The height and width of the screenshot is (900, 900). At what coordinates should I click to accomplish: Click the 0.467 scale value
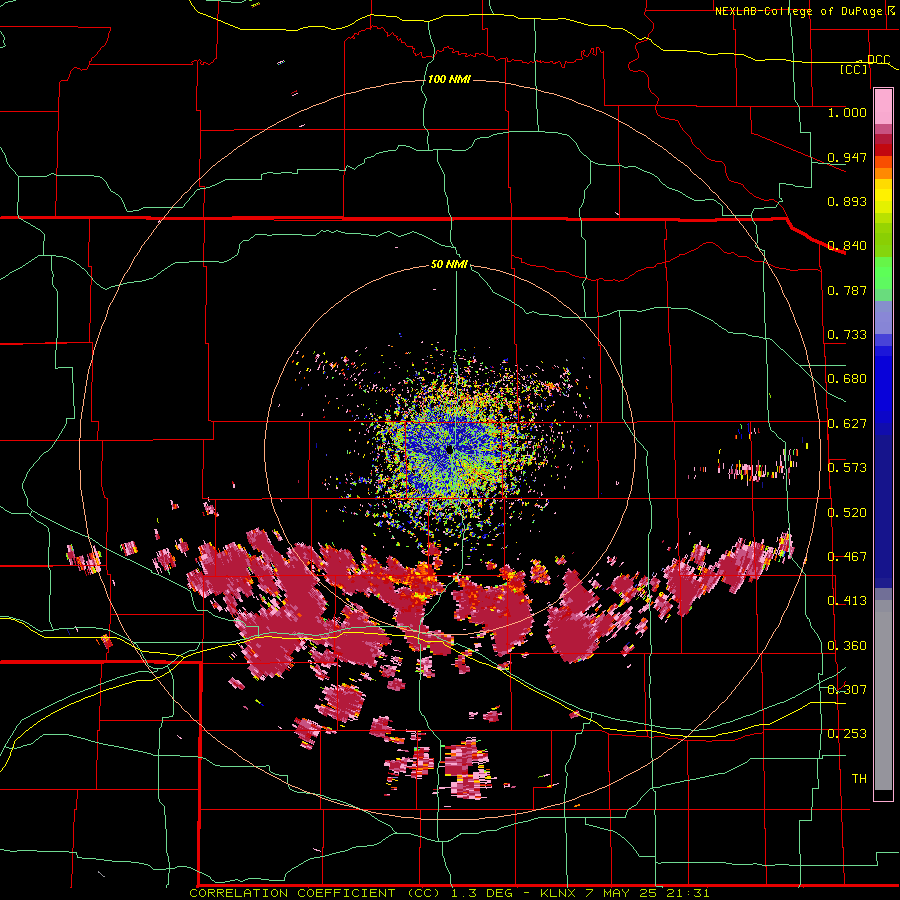[847, 557]
